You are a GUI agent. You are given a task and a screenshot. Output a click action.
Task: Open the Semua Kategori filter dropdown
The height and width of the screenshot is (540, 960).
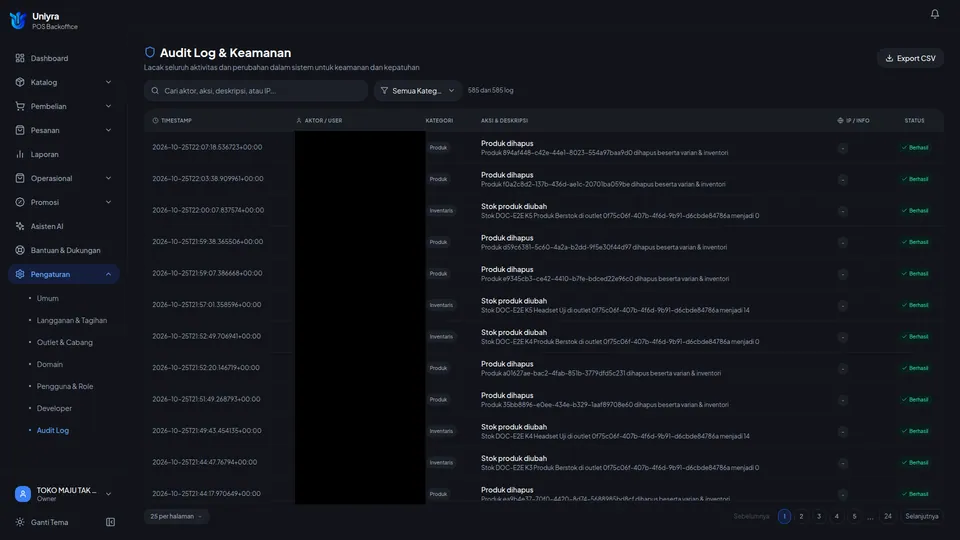[418, 91]
